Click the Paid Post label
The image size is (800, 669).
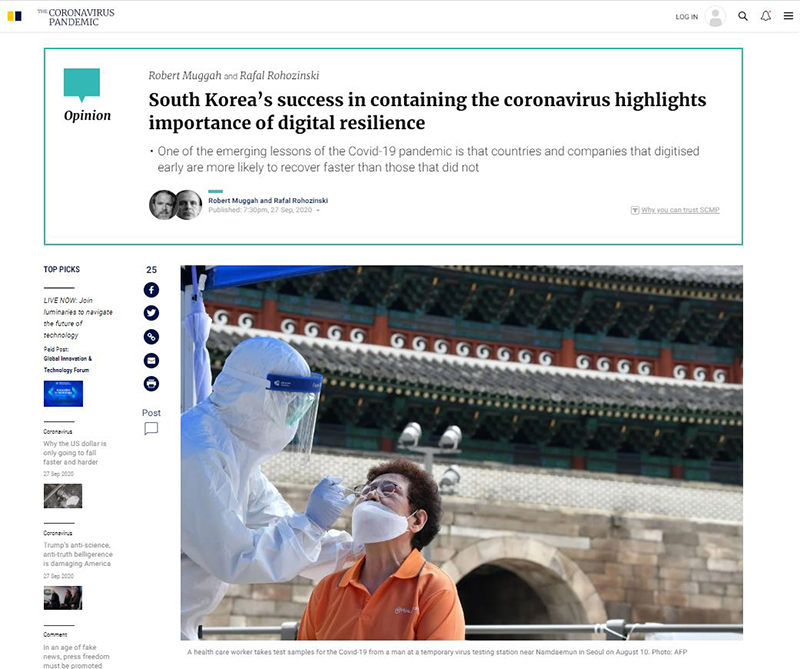[56, 349]
